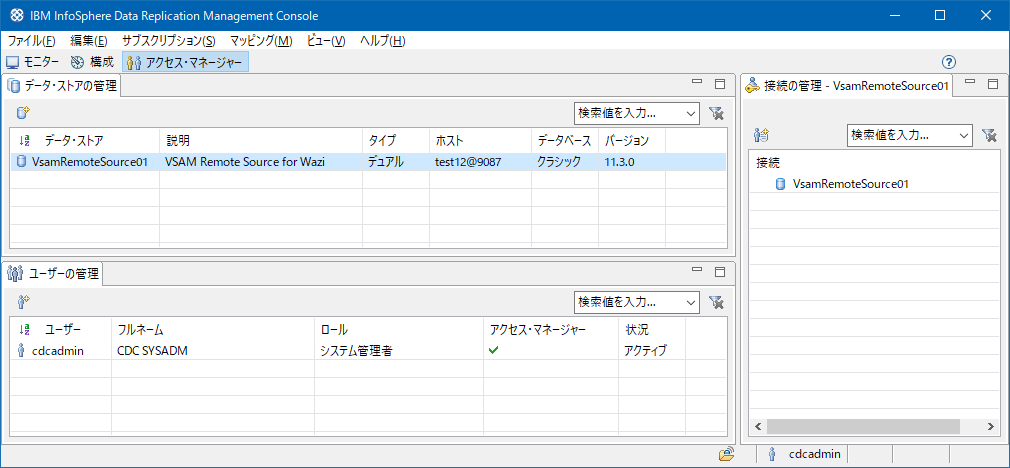Sort by the ホスト column header
The image size is (1010, 468).
[x=480, y=140]
